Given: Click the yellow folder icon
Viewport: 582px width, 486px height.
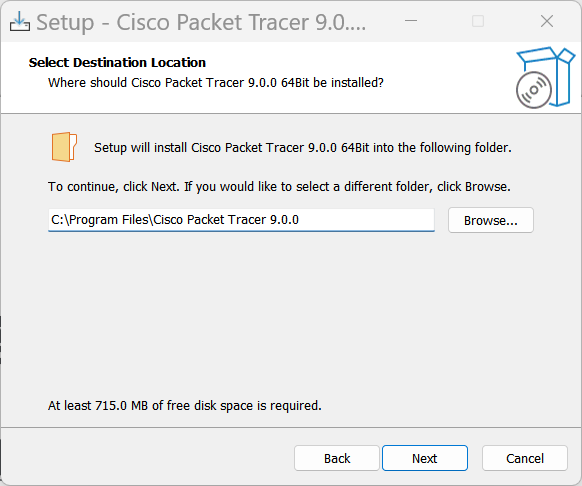Looking at the screenshot, I should (x=64, y=147).
